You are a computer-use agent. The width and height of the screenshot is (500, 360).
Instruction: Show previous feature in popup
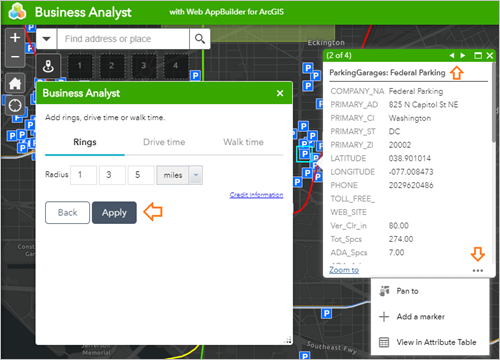(452, 55)
